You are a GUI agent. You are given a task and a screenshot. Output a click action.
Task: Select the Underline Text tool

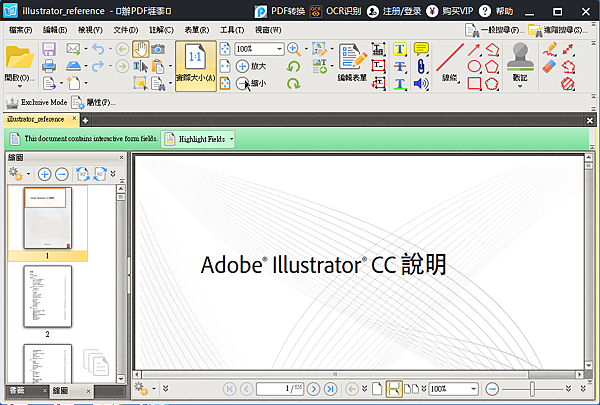coord(399,83)
